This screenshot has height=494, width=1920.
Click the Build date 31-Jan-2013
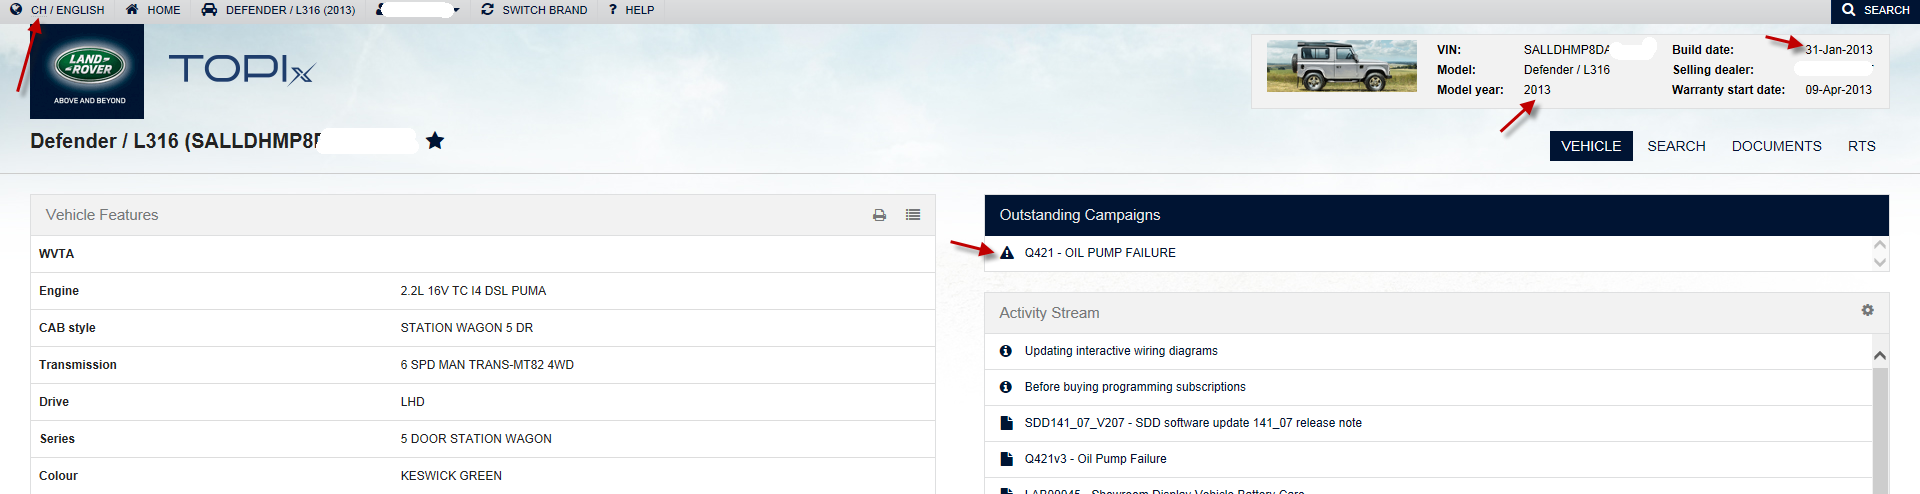pyautogui.click(x=1839, y=50)
